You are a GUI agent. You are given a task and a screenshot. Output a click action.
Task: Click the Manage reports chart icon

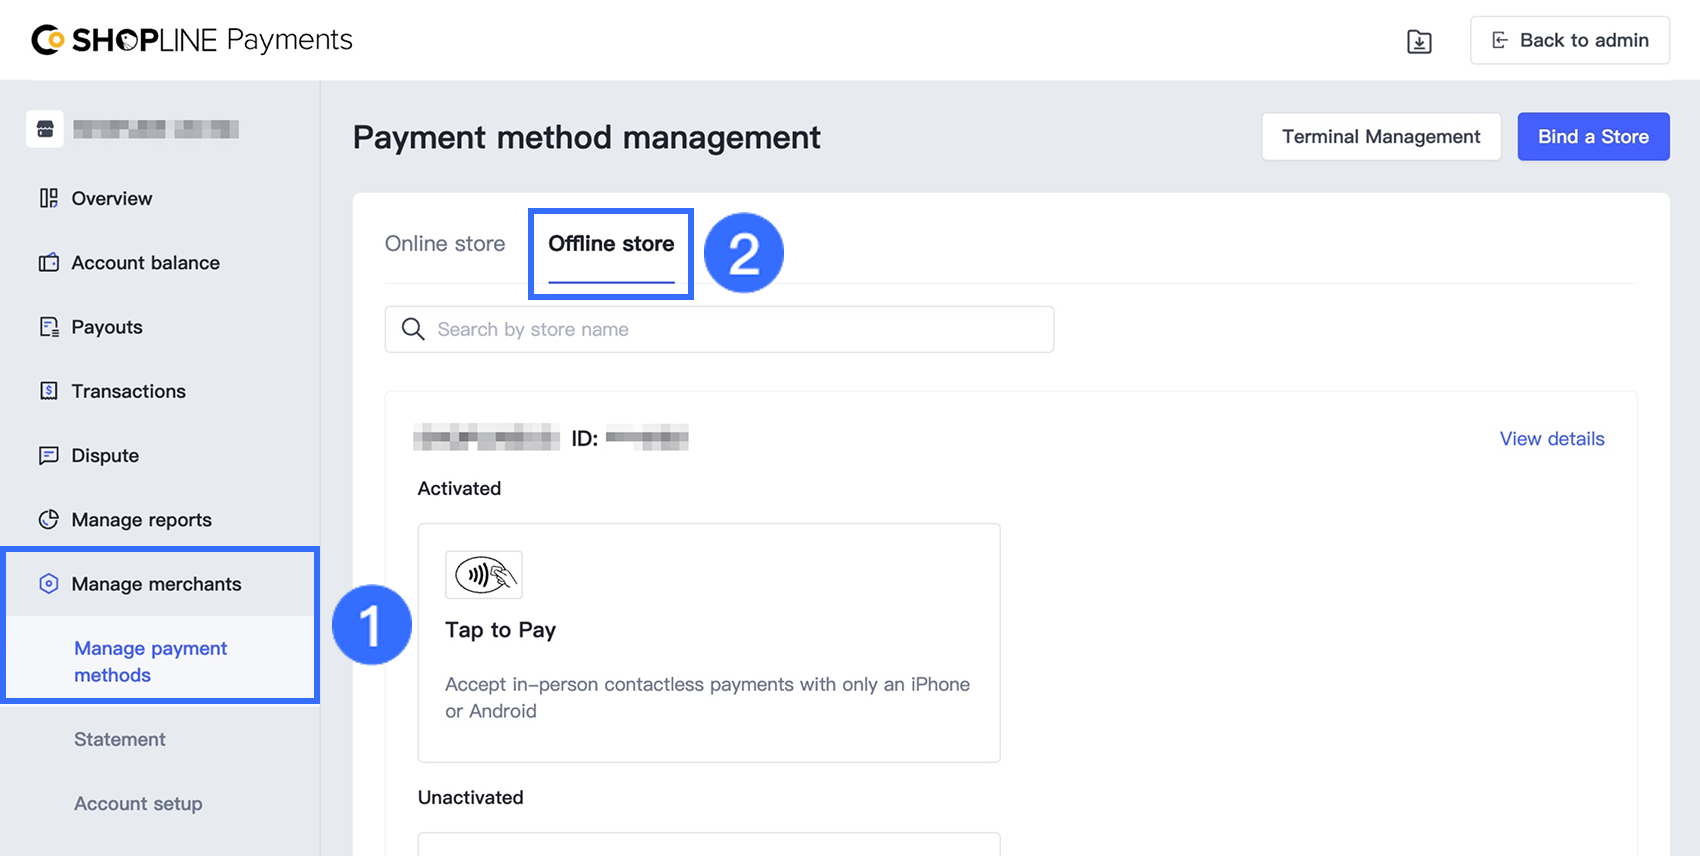48,520
